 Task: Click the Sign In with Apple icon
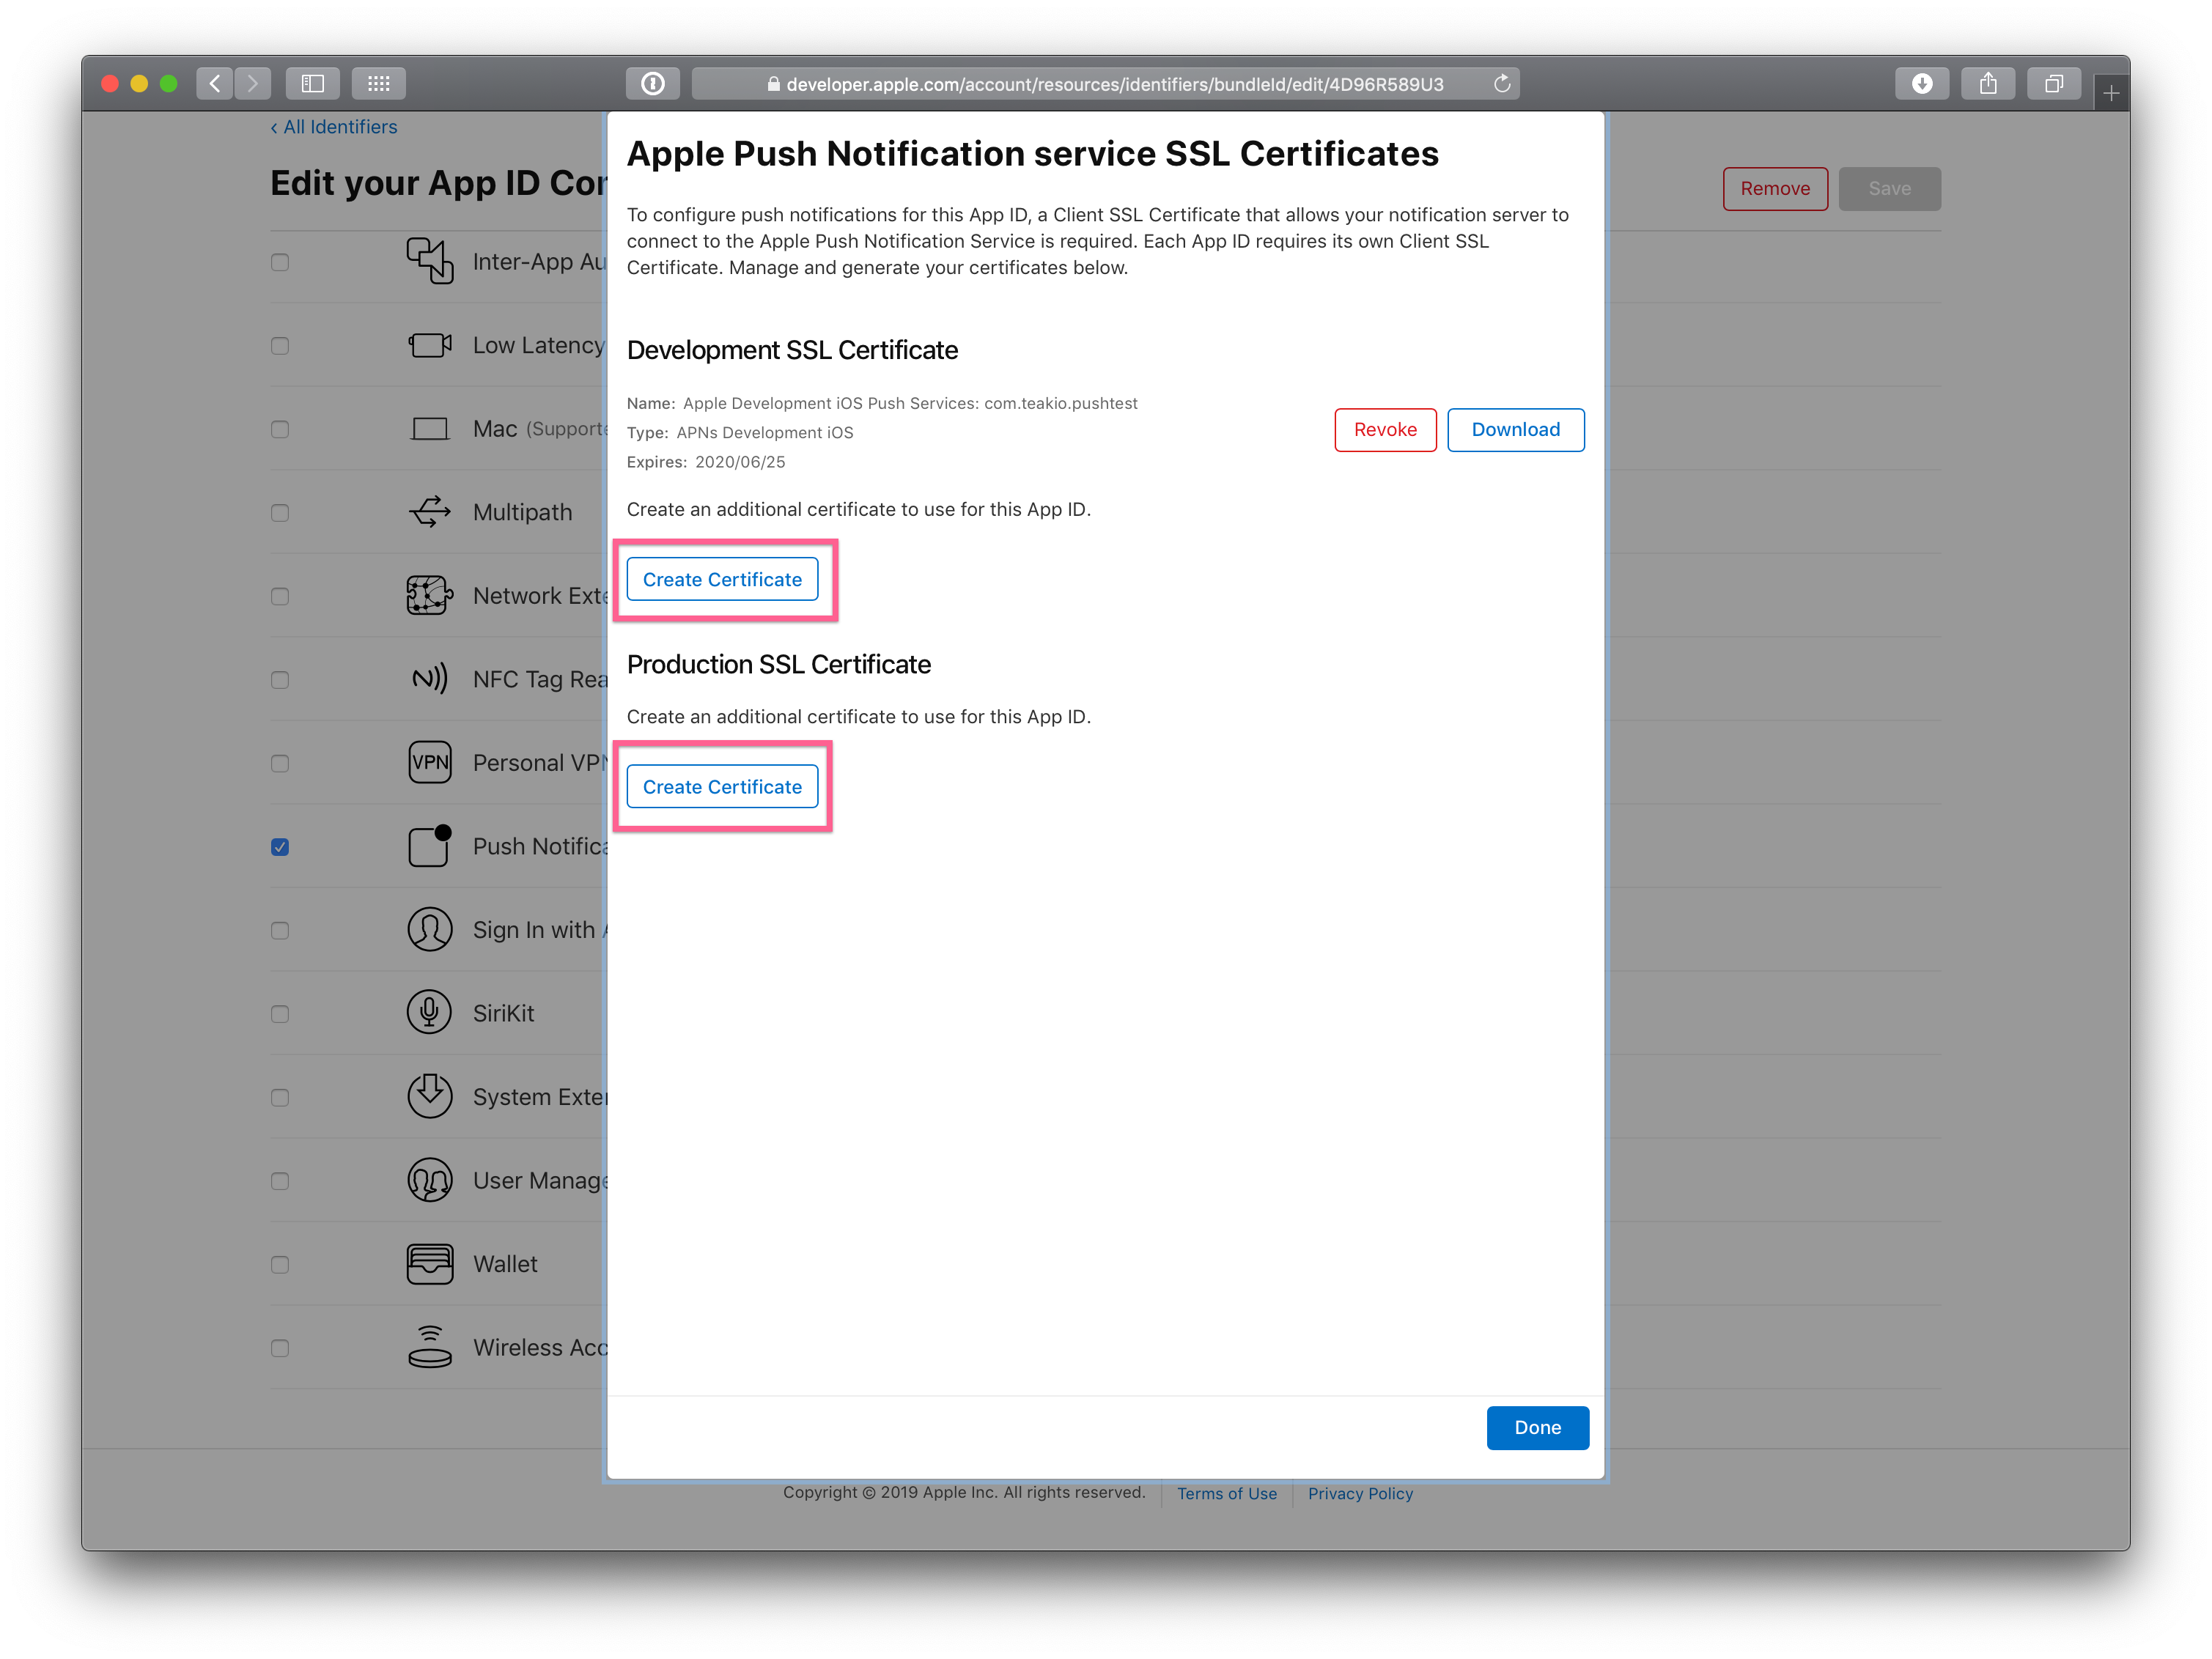tap(430, 930)
